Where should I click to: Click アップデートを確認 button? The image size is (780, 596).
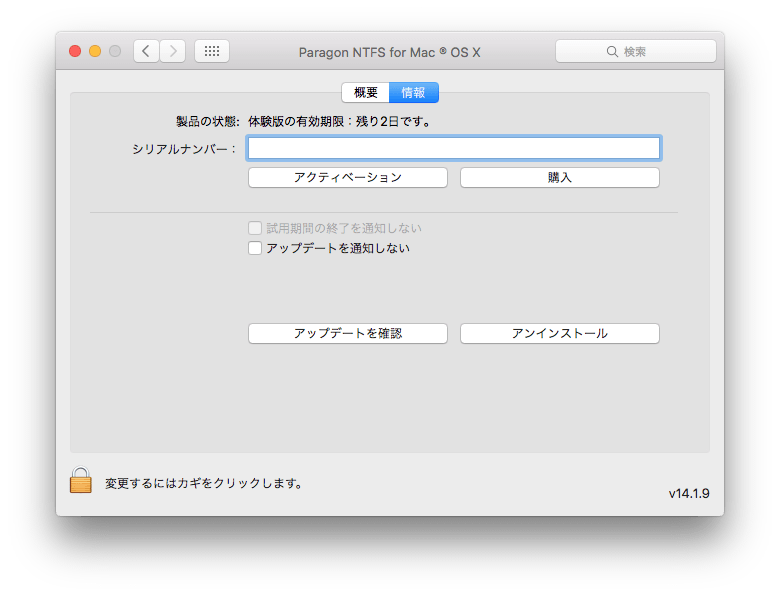click(348, 333)
